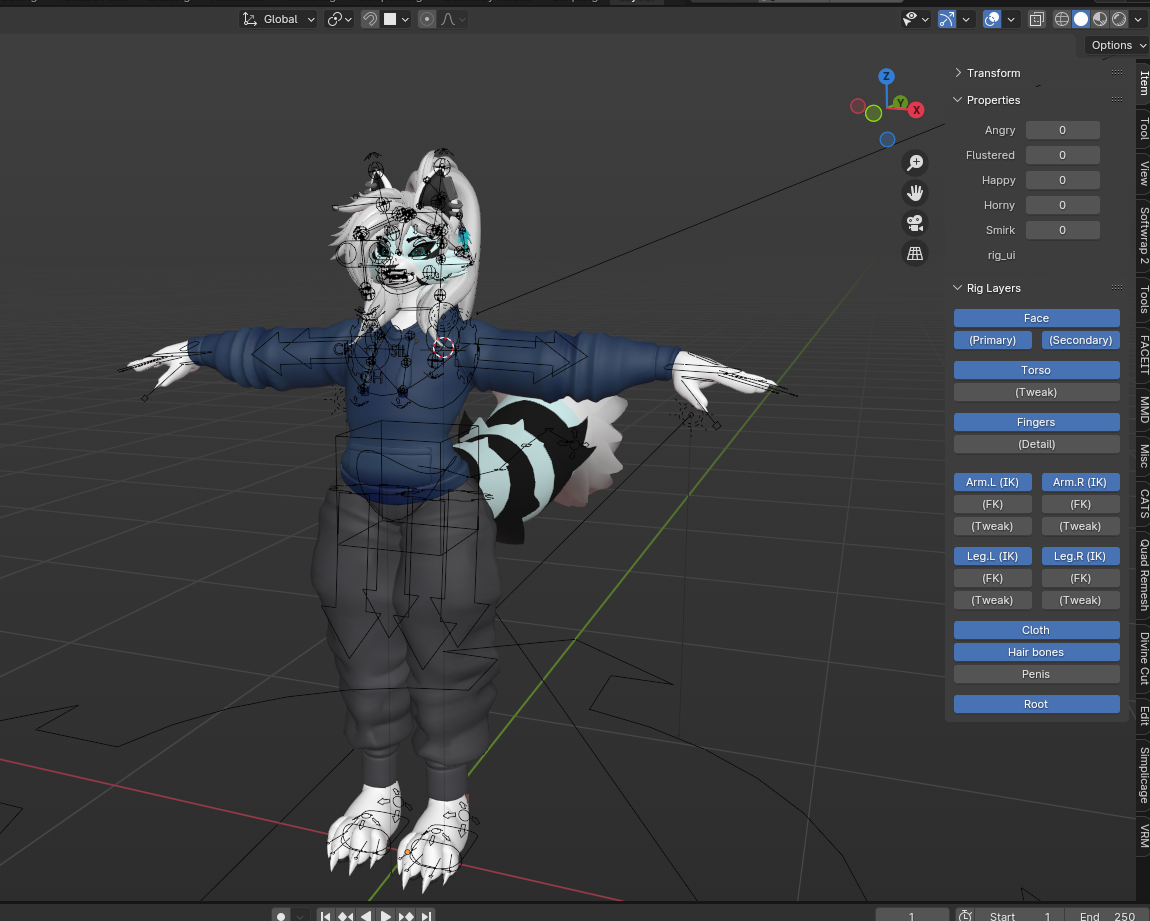1150x921 pixels.
Task: Enable the Fingers (Detail) layer
Action: click(1036, 444)
